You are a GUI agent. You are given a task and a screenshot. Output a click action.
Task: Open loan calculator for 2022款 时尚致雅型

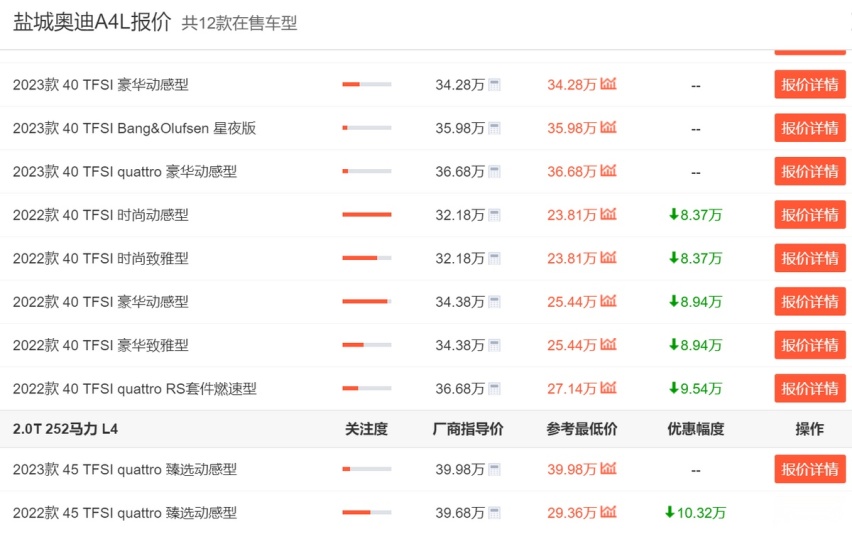tap(494, 259)
